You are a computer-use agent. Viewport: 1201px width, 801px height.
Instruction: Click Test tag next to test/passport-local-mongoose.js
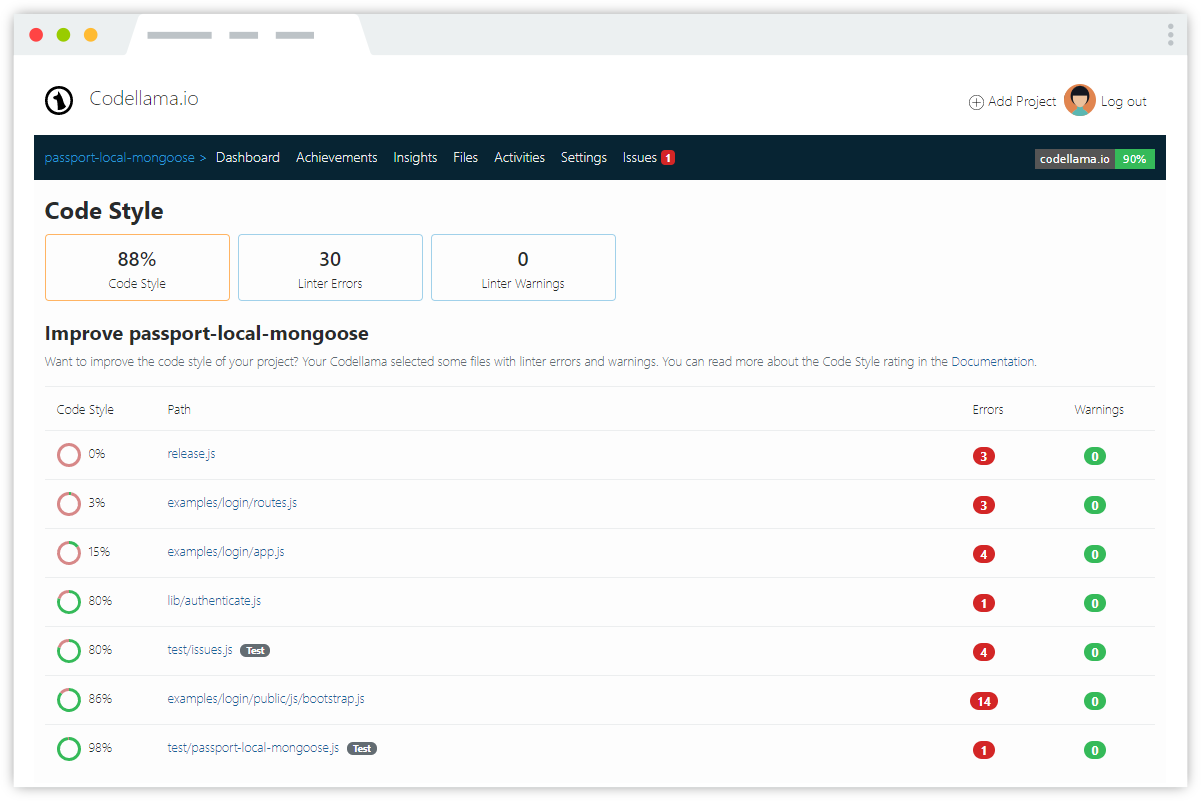[362, 748]
